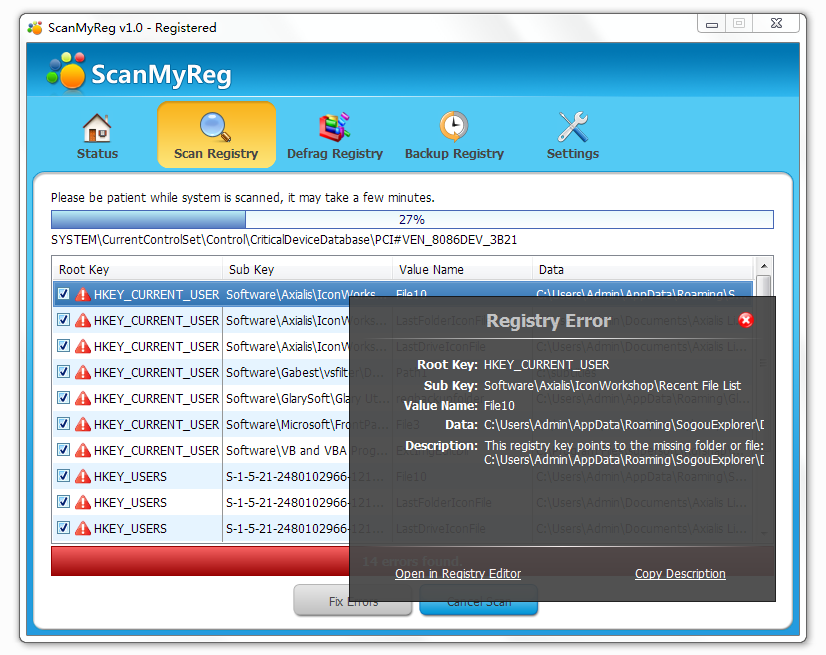Click warning icon on VB and VBA row
This screenshot has height=655, width=826.
(x=83, y=451)
